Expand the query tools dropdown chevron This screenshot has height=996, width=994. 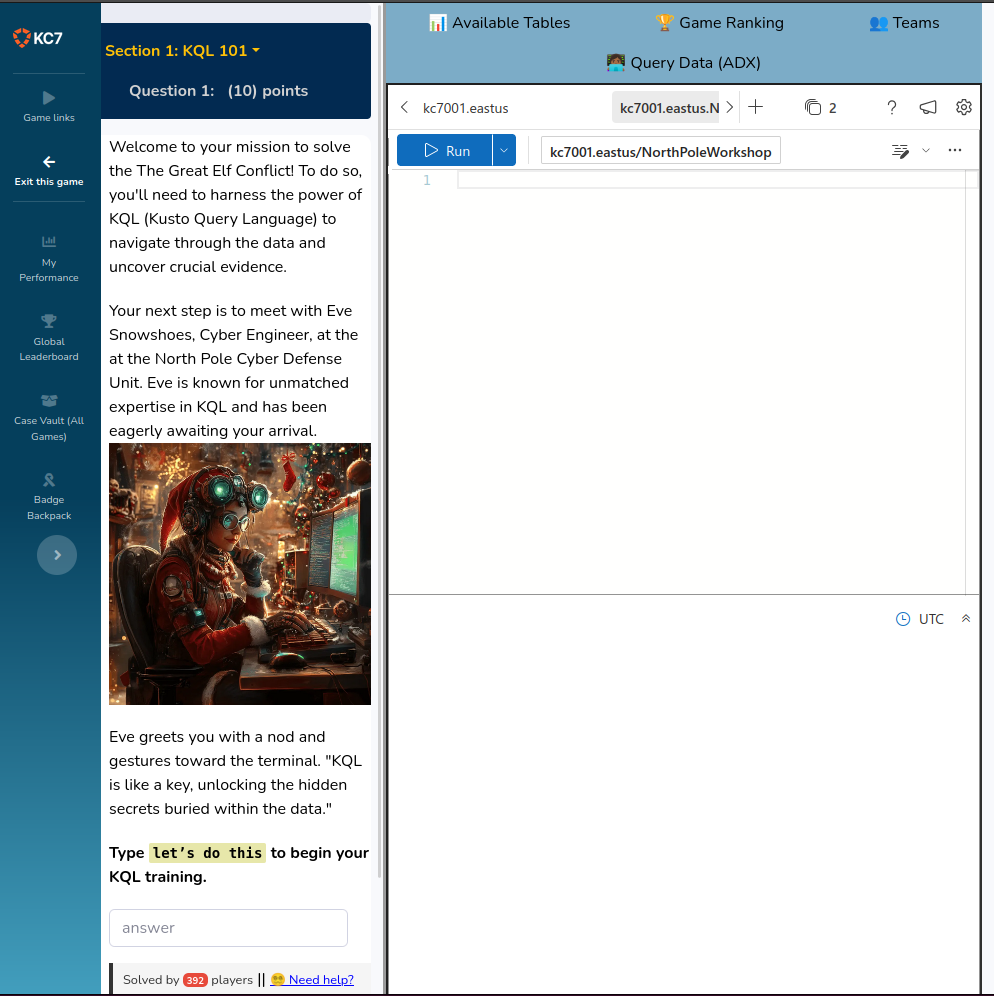pyautogui.click(x=925, y=151)
